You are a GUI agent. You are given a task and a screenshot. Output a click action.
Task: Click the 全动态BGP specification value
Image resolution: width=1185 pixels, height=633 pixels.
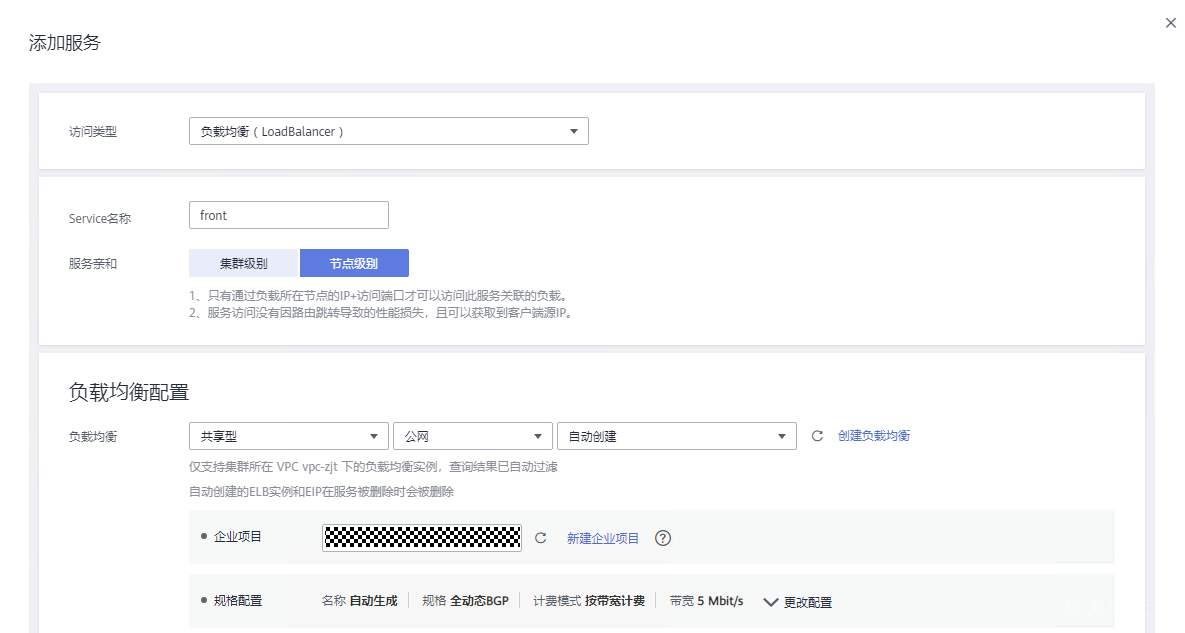point(479,601)
